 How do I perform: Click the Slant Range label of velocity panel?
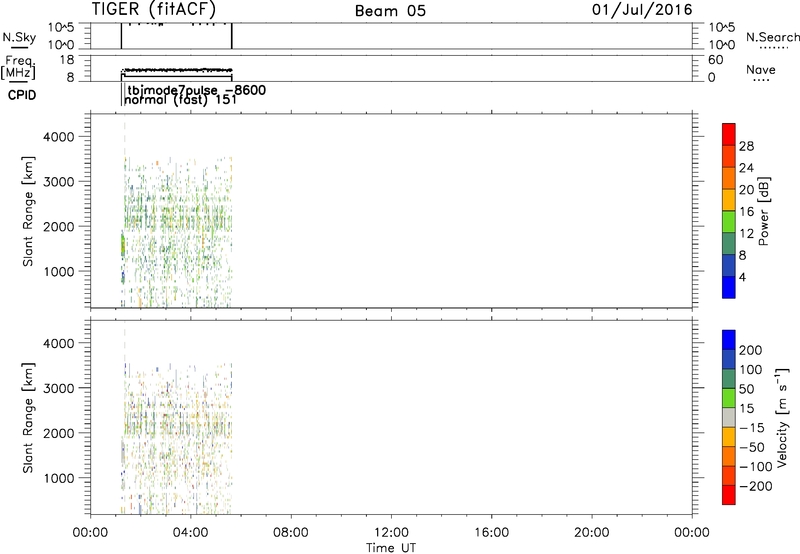pos(28,418)
